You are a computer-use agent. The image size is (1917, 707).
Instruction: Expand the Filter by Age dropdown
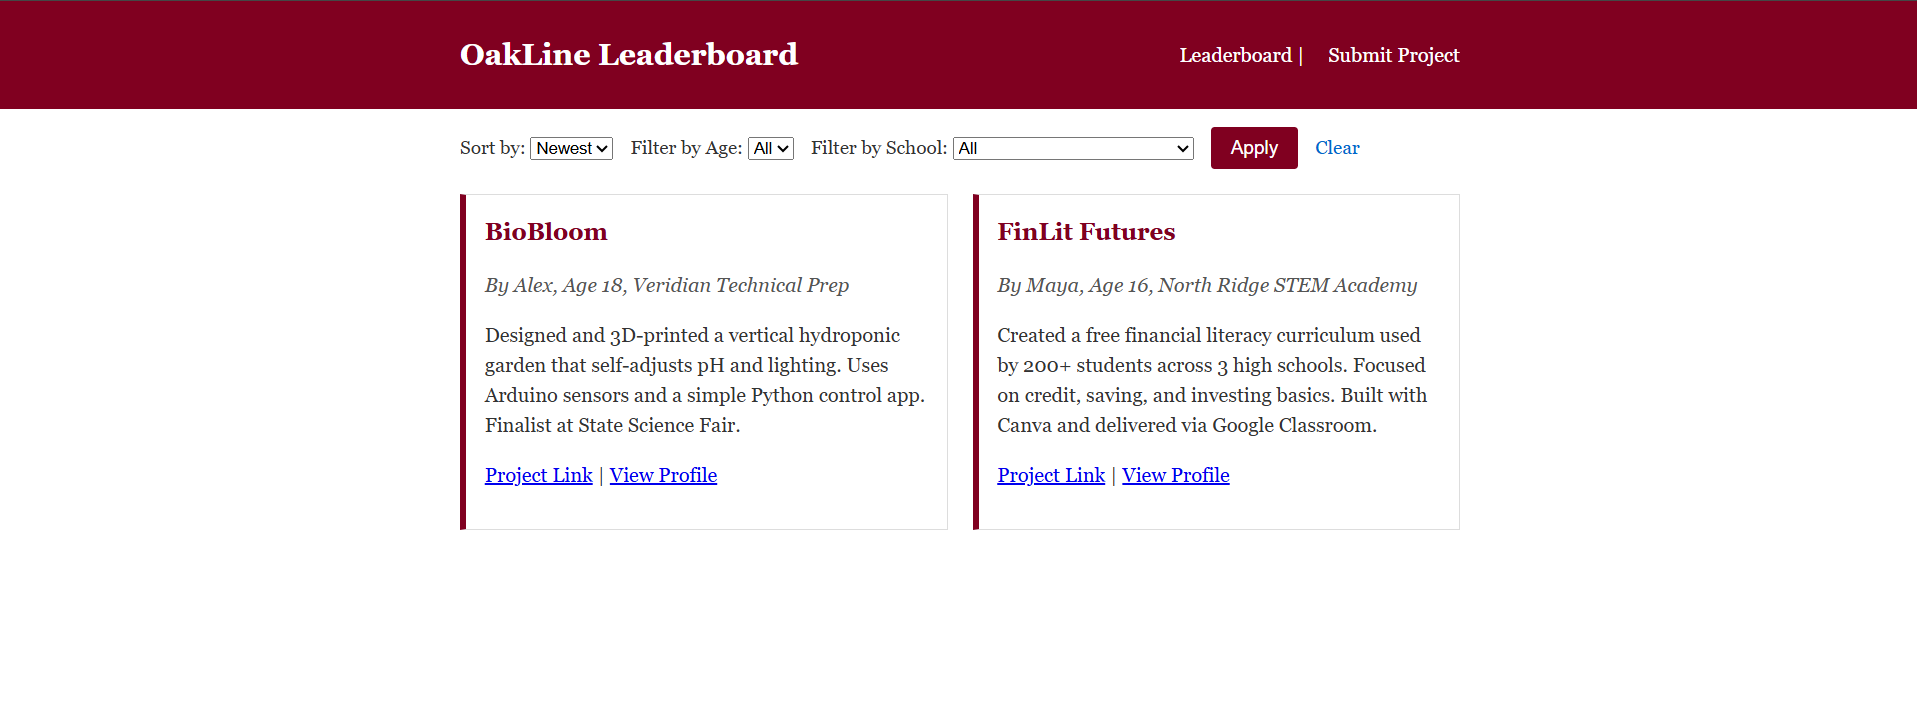tap(770, 148)
